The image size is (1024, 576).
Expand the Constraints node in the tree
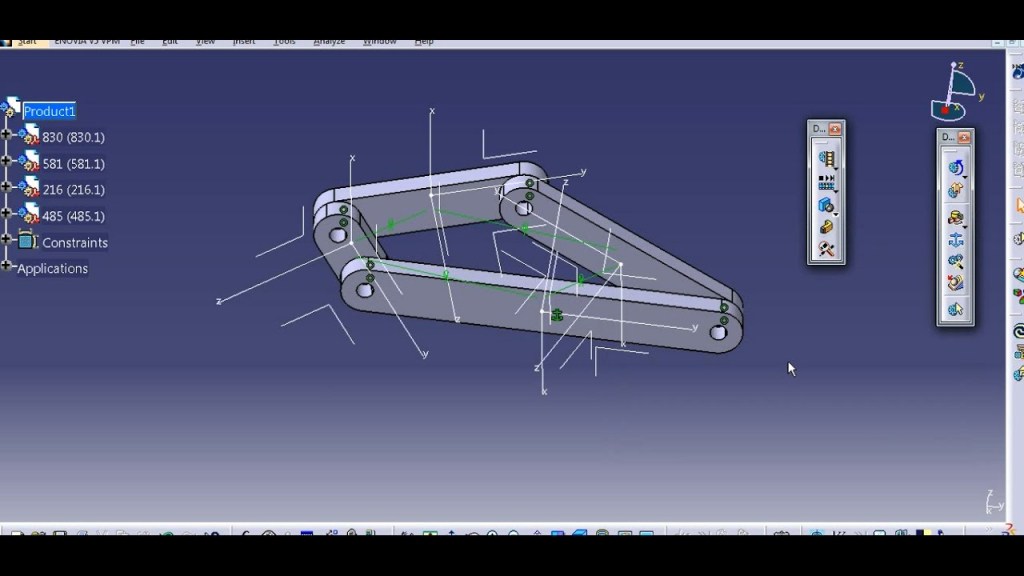6,241
